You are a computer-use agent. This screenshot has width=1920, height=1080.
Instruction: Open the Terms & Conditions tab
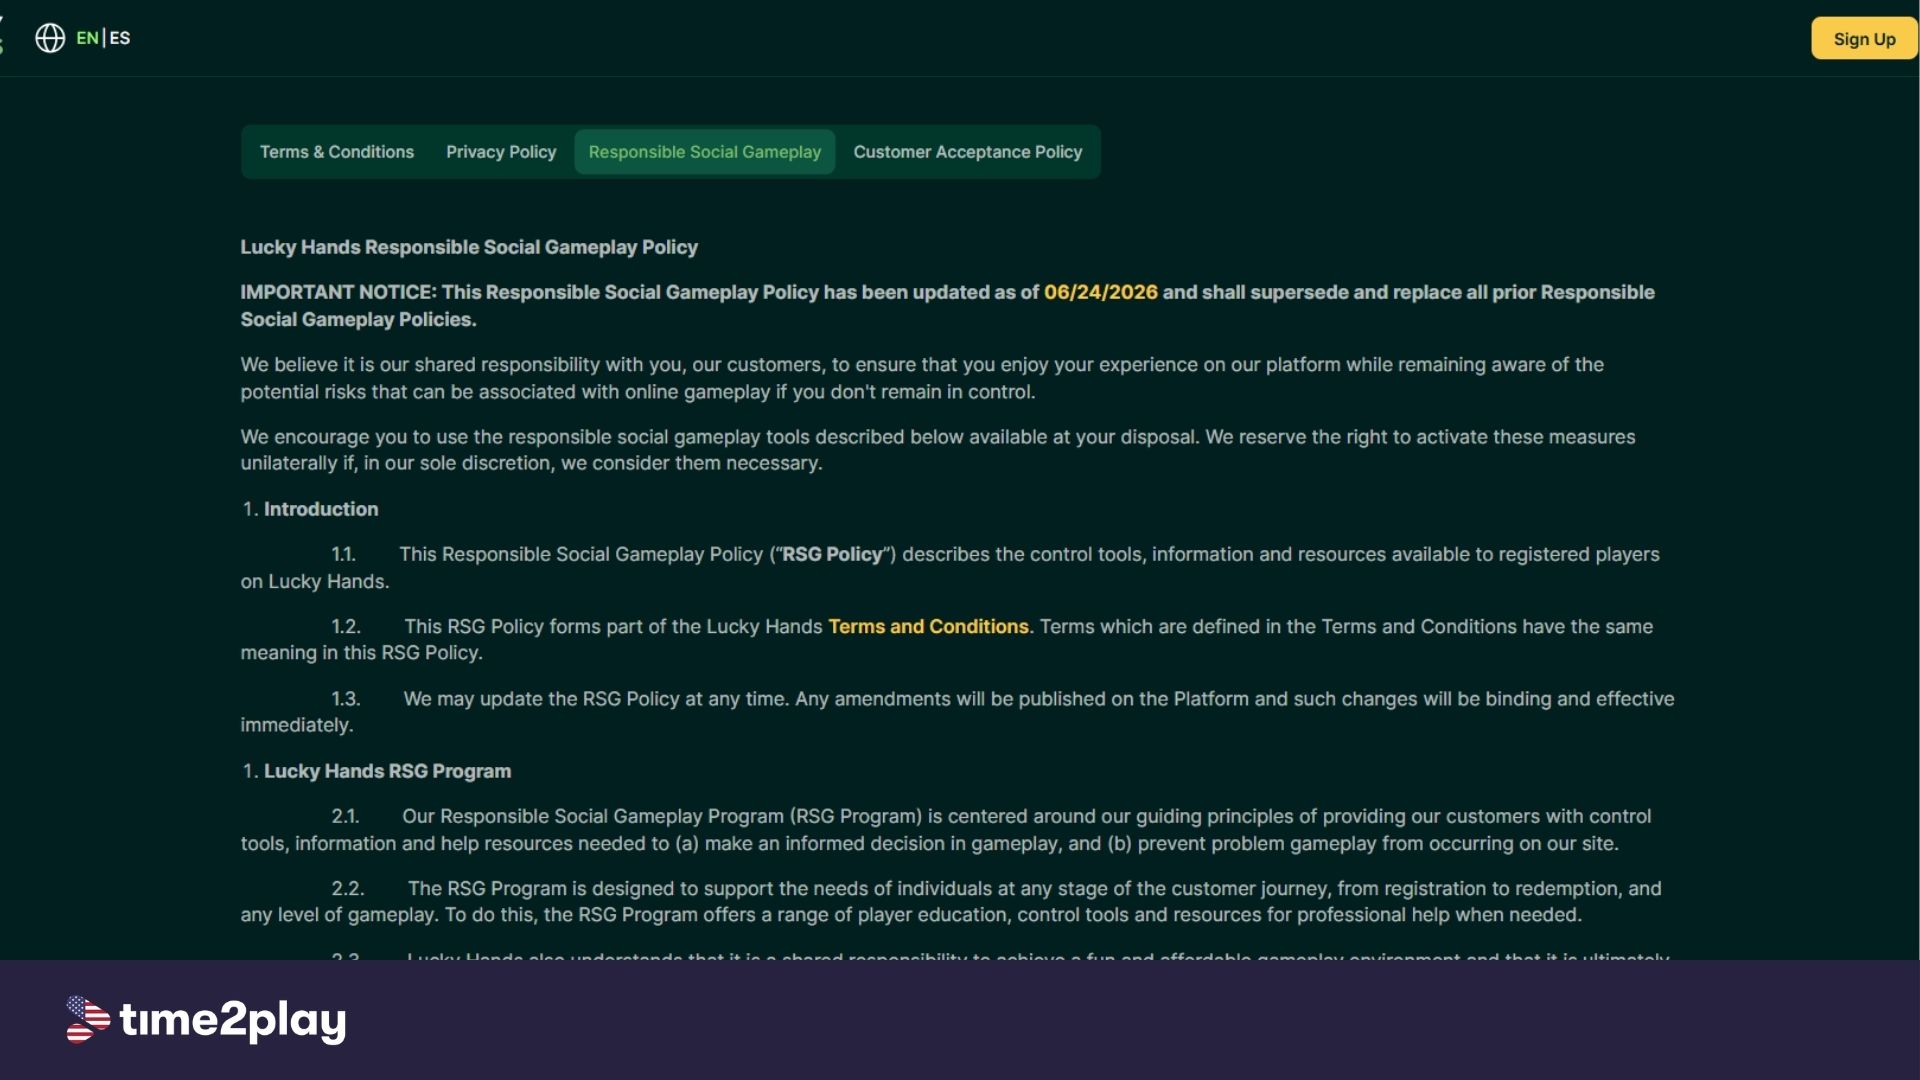coord(337,152)
